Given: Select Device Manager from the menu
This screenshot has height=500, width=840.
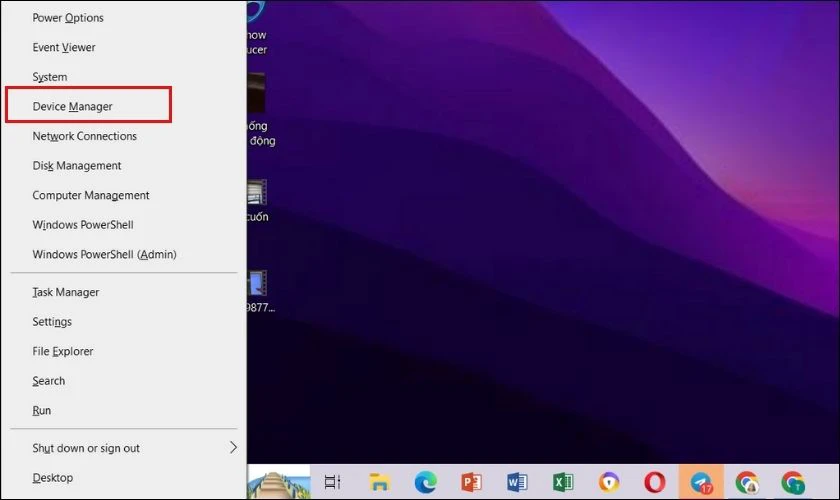Looking at the screenshot, I should pos(72,106).
